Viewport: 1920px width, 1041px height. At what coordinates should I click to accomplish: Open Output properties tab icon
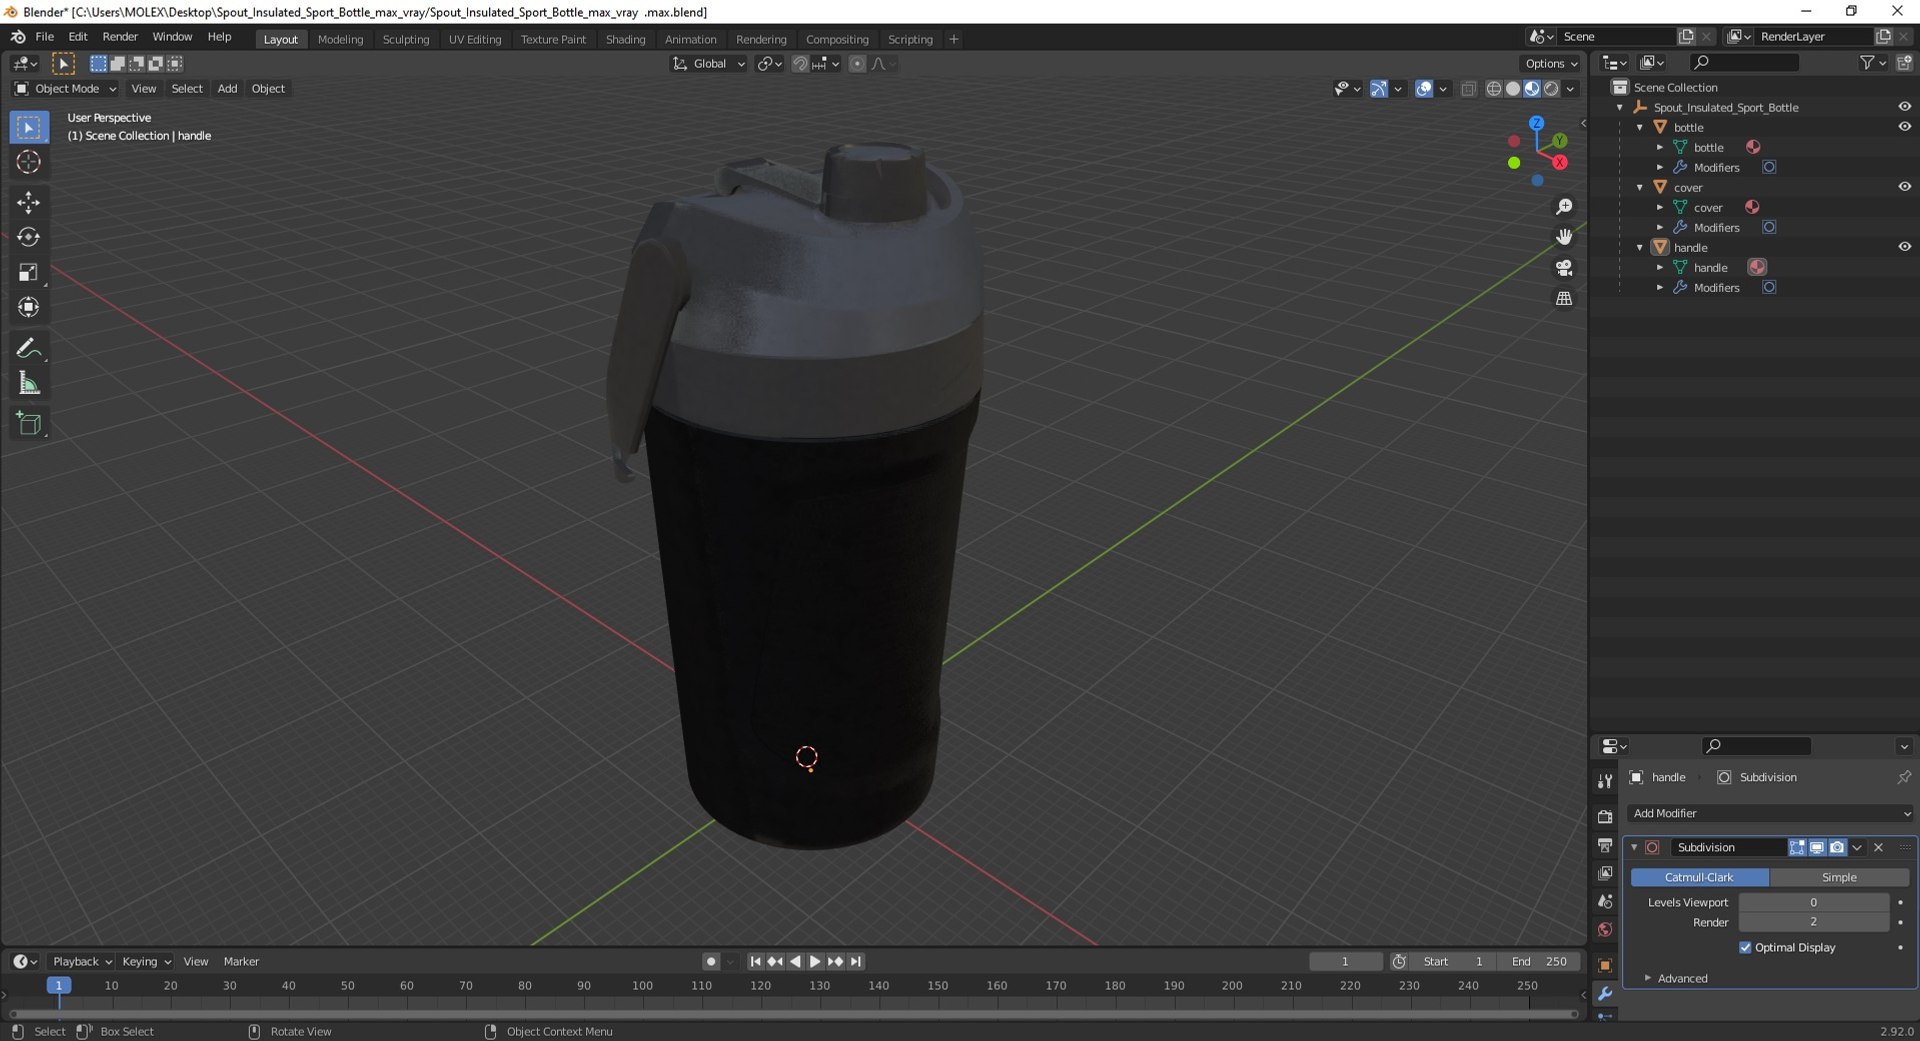click(x=1605, y=845)
